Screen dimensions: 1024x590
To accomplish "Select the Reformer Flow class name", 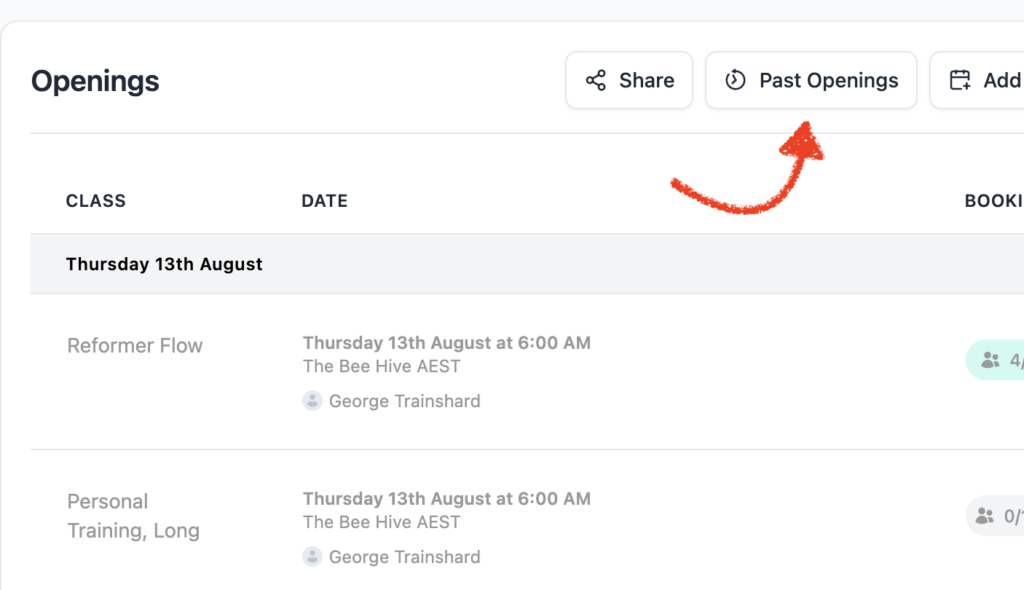I will (135, 346).
